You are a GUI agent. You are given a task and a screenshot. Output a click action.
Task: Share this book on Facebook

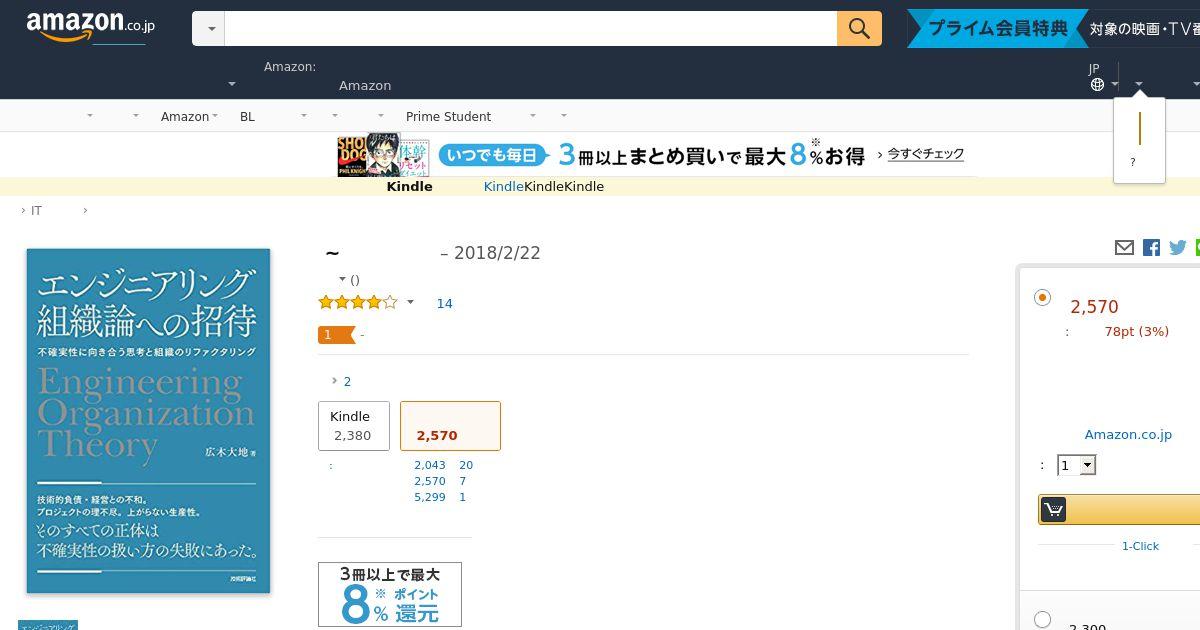(x=1151, y=247)
